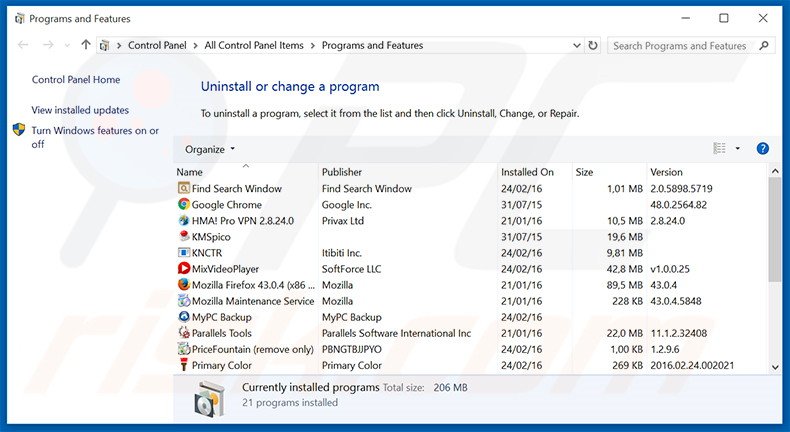Click the change view layout icon
The width and height of the screenshot is (790, 432).
(719, 148)
